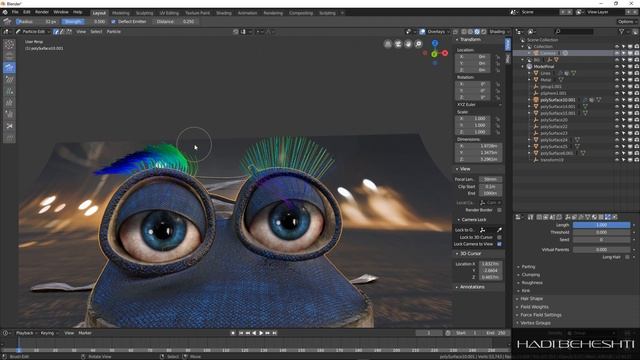This screenshot has width=640, height=360.
Task: Hide polySurface24 with its eye icon
Action: click(617, 140)
